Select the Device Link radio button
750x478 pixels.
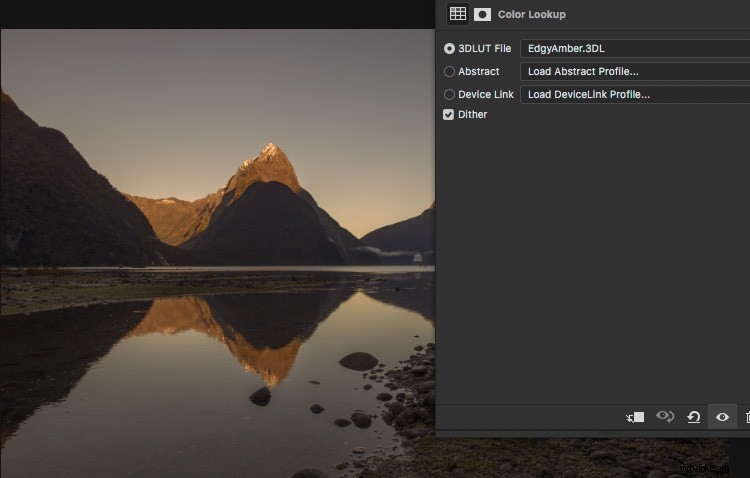[449, 94]
